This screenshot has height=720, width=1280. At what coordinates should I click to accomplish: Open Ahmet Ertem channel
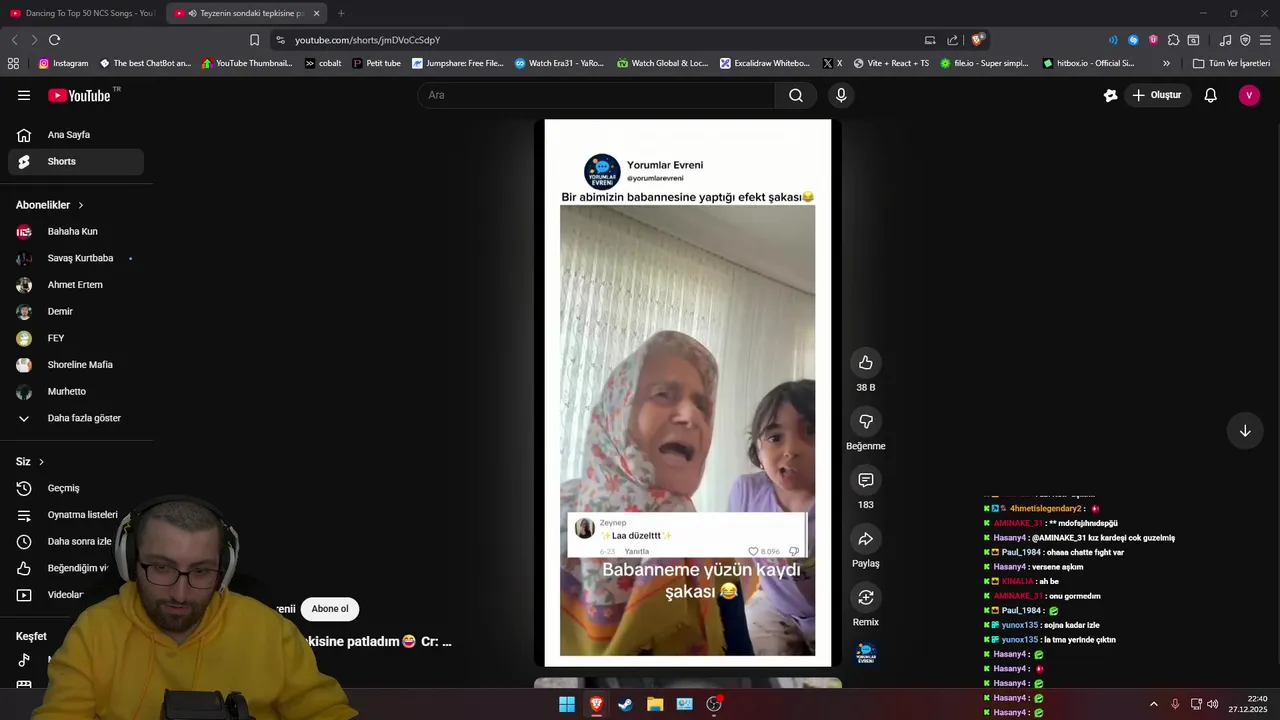pyautogui.click(x=76, y=285)
